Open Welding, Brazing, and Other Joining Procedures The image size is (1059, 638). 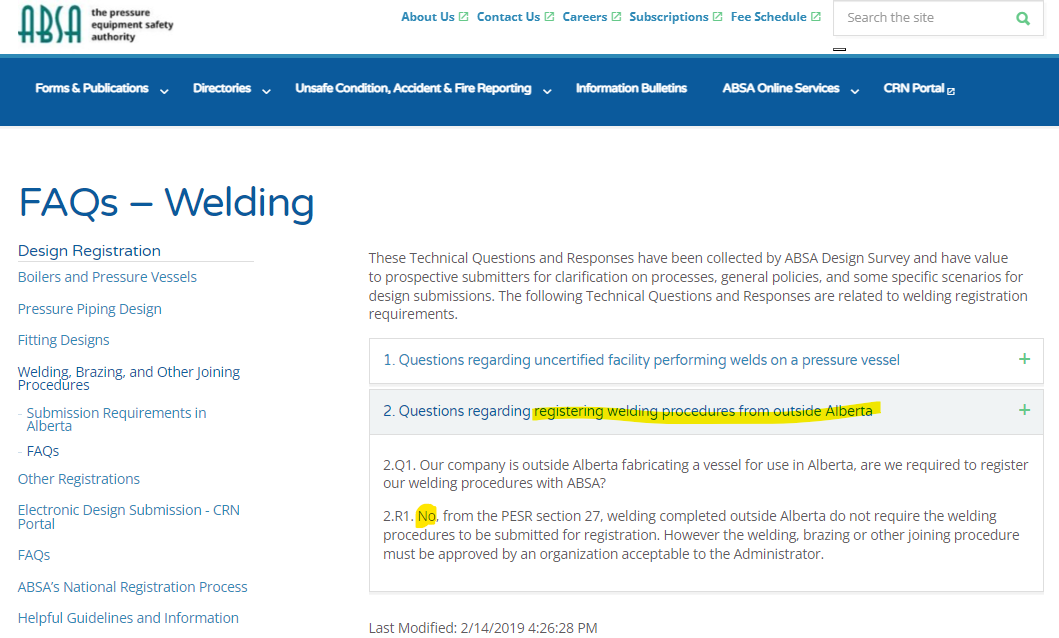click(x=128, y=378)
